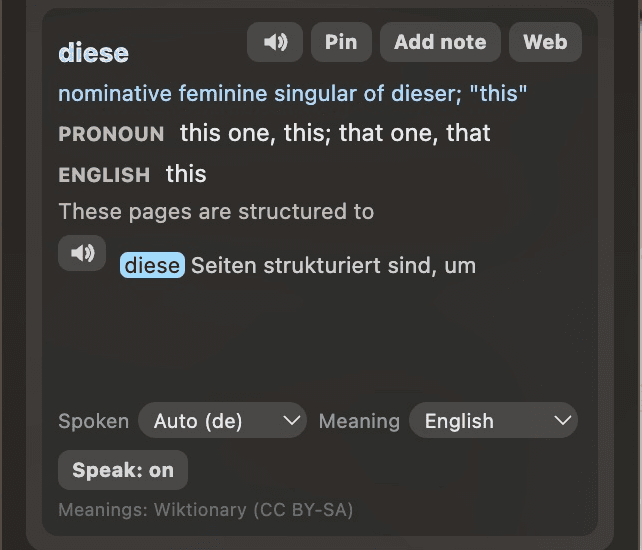Click the word Seiten in the sentence
This screenshot has width=642, height=550.
pos(224,265)
